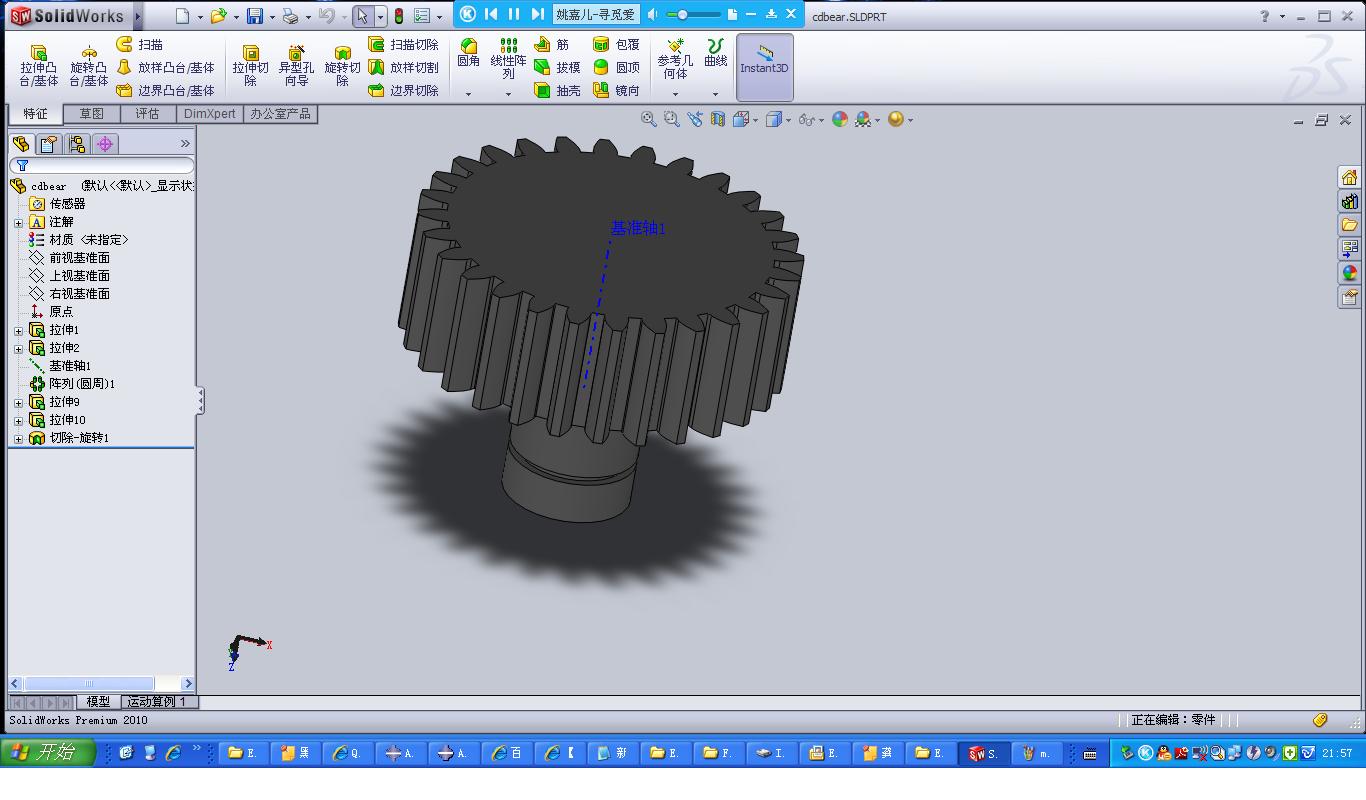Select the Lofted Cut (放样切割) tool
The width and height of the screenshot is (1366, 800).
[x=403, y=68]
